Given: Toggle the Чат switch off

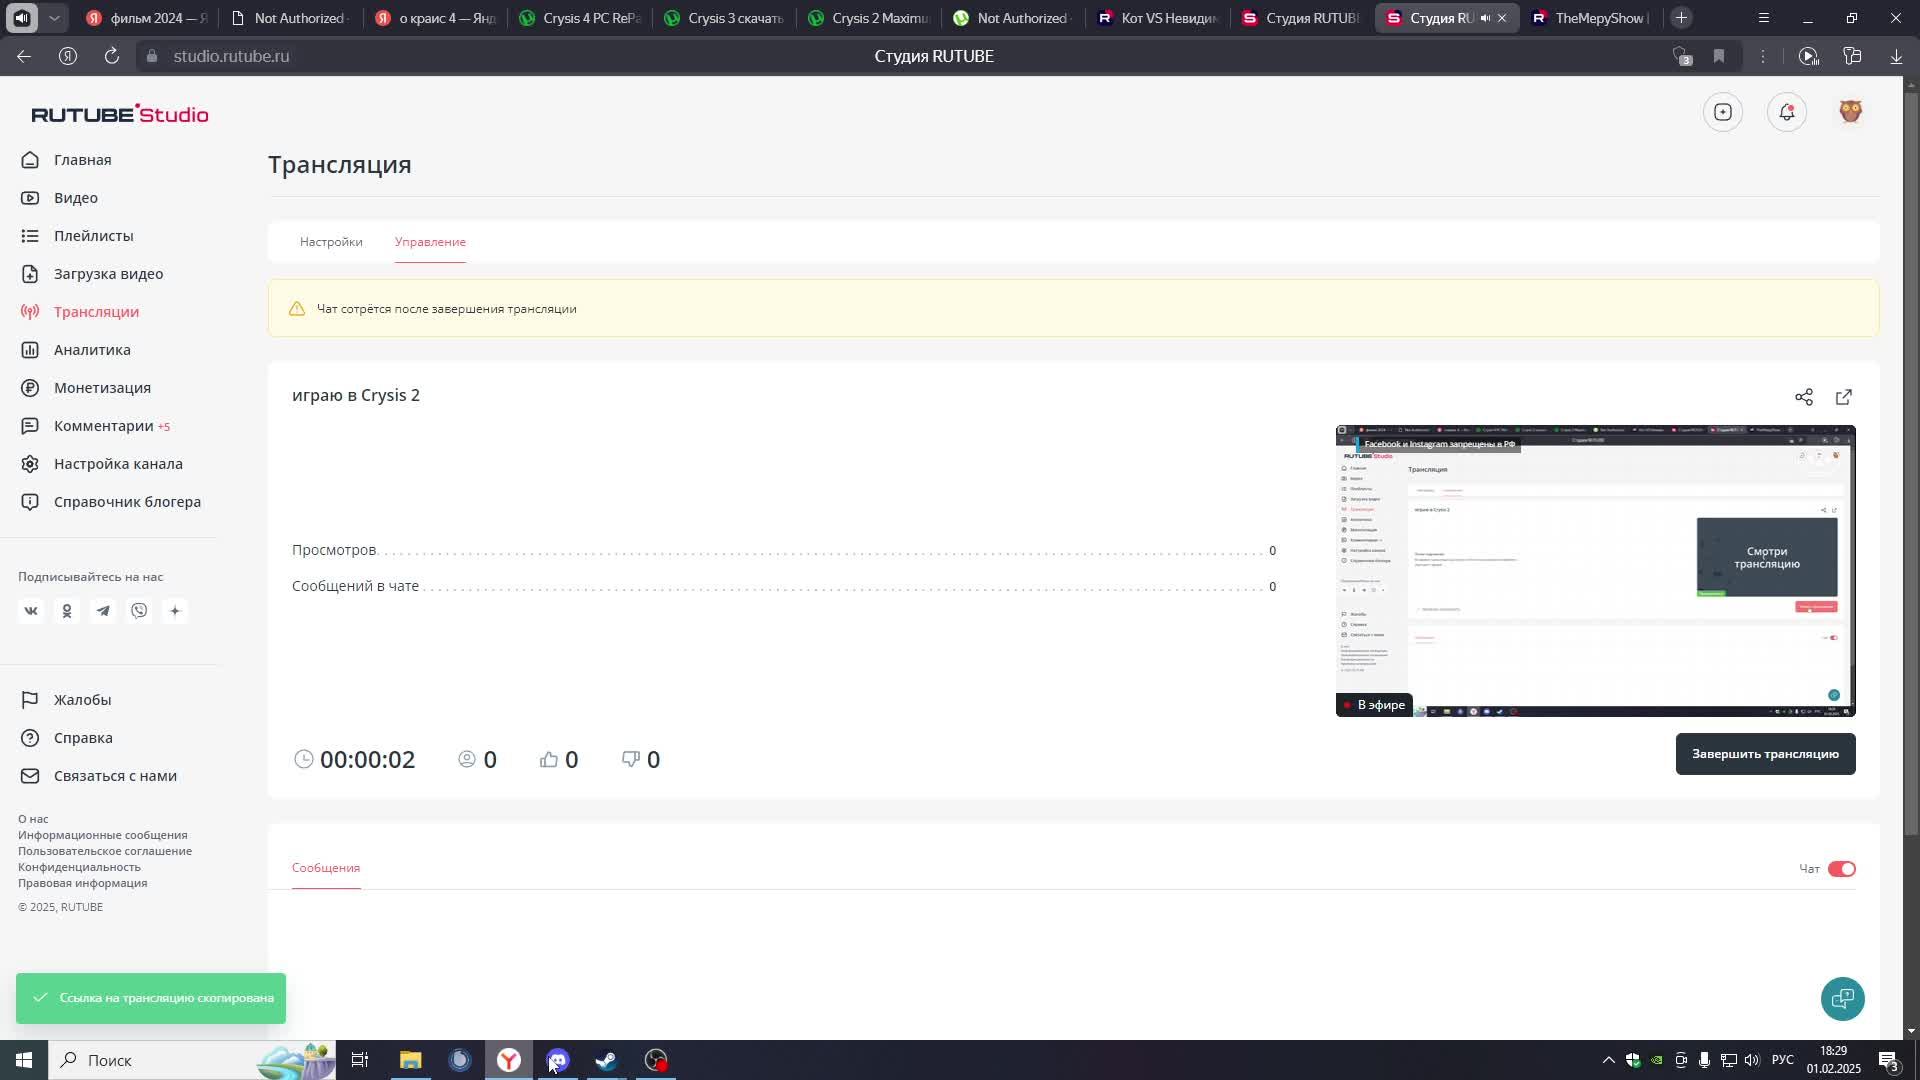Looking at the screenshot, I should [x=1841, y=869].
